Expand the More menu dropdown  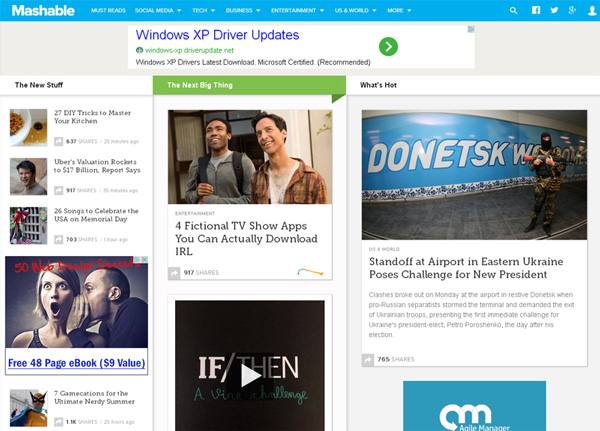tap(399, 10)
